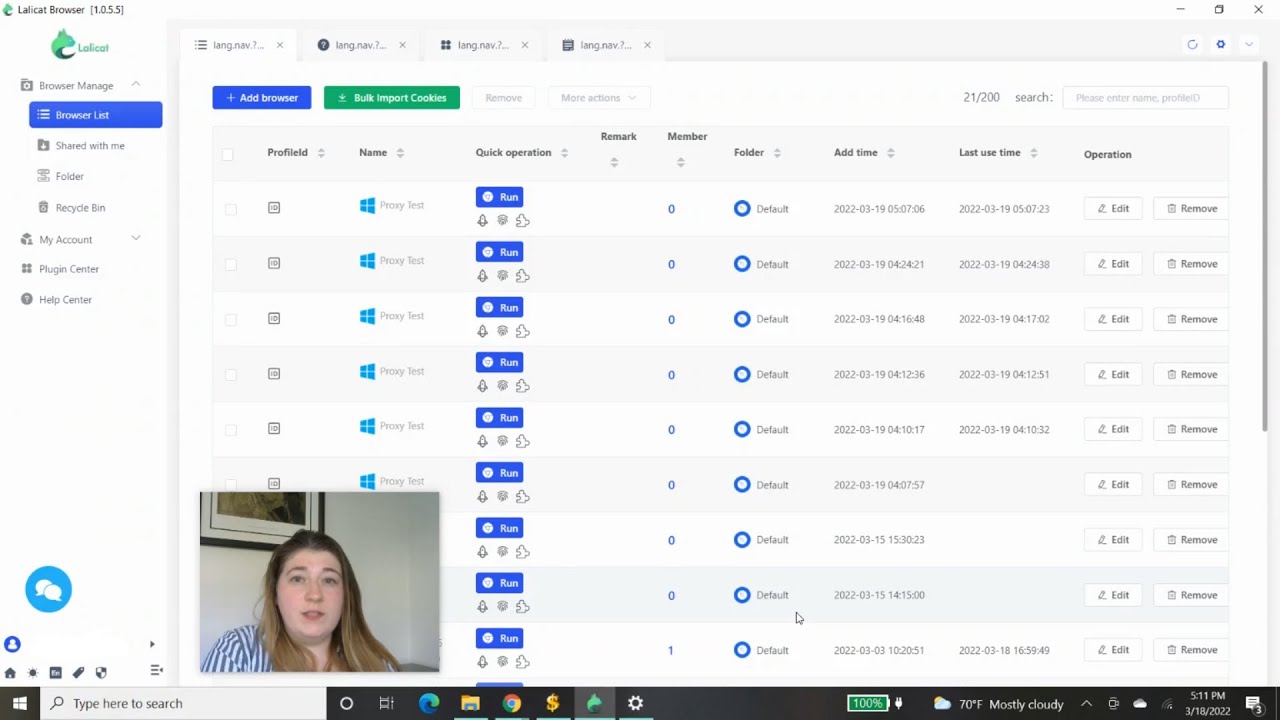Click the rocket icon in the 04:12:36 row
Viewport: 1280px width, 720px height.
point(482,386)
